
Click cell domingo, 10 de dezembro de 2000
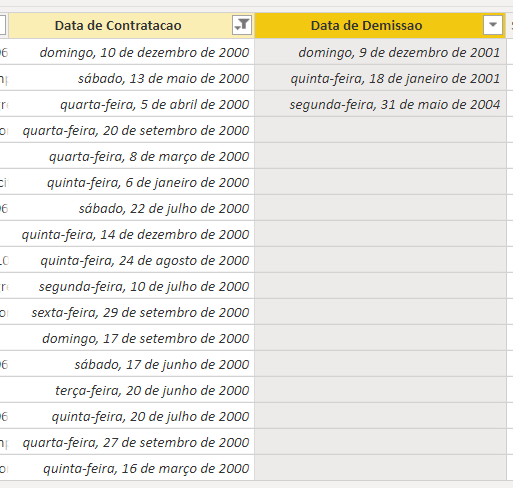(131, 52)
